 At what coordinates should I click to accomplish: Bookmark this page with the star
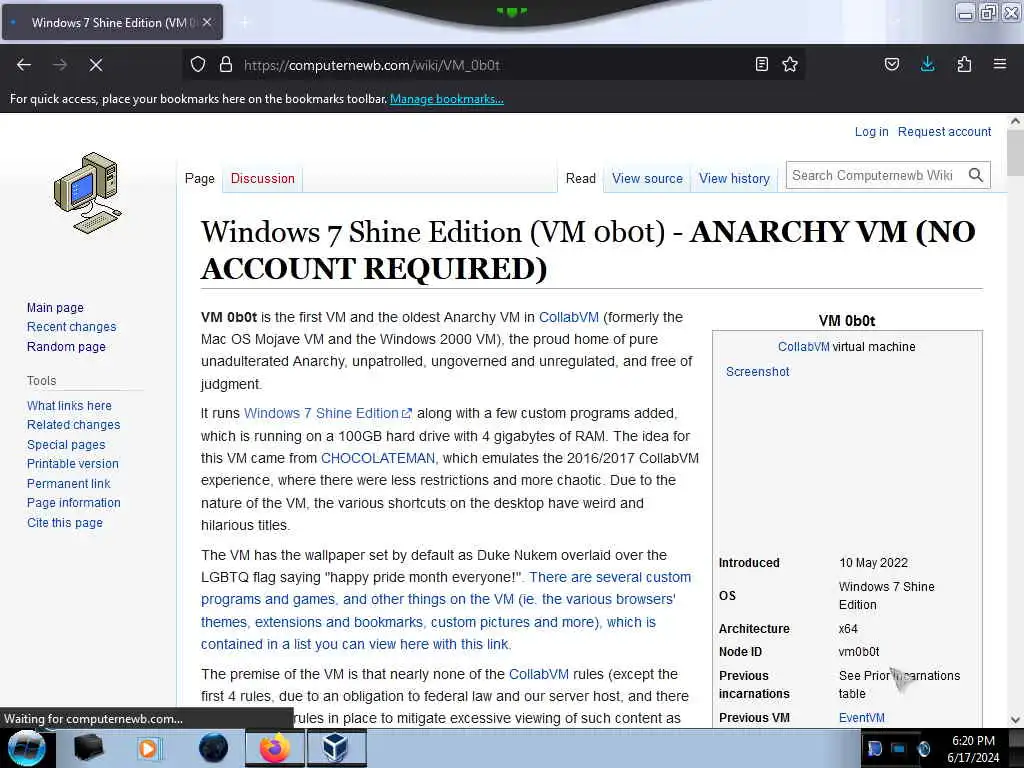(790, 64)
